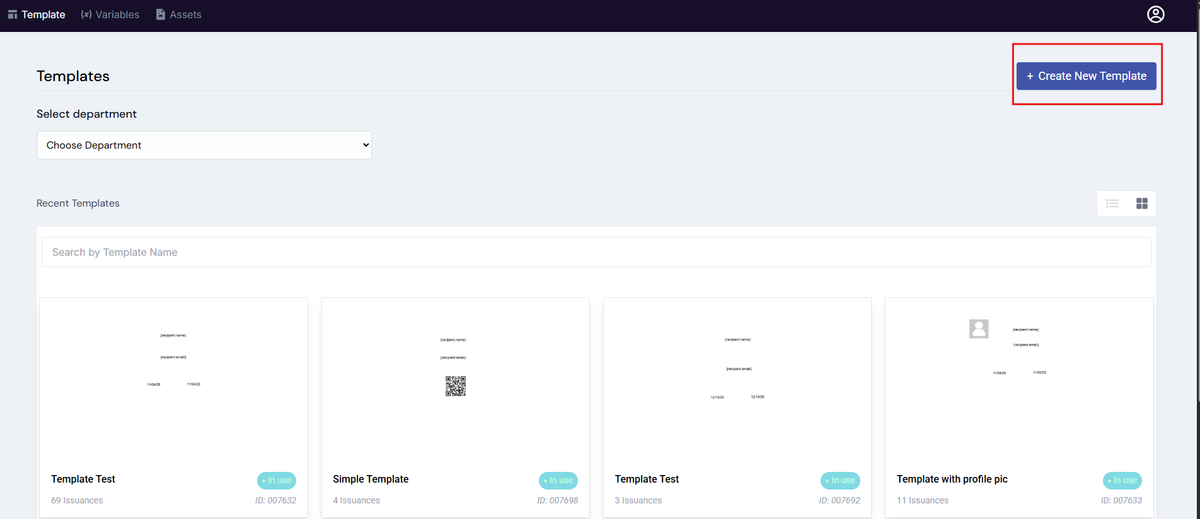Focus the Search by Template Name field
The height and width of the screenshot is (519, 1200).
point(596,252)
